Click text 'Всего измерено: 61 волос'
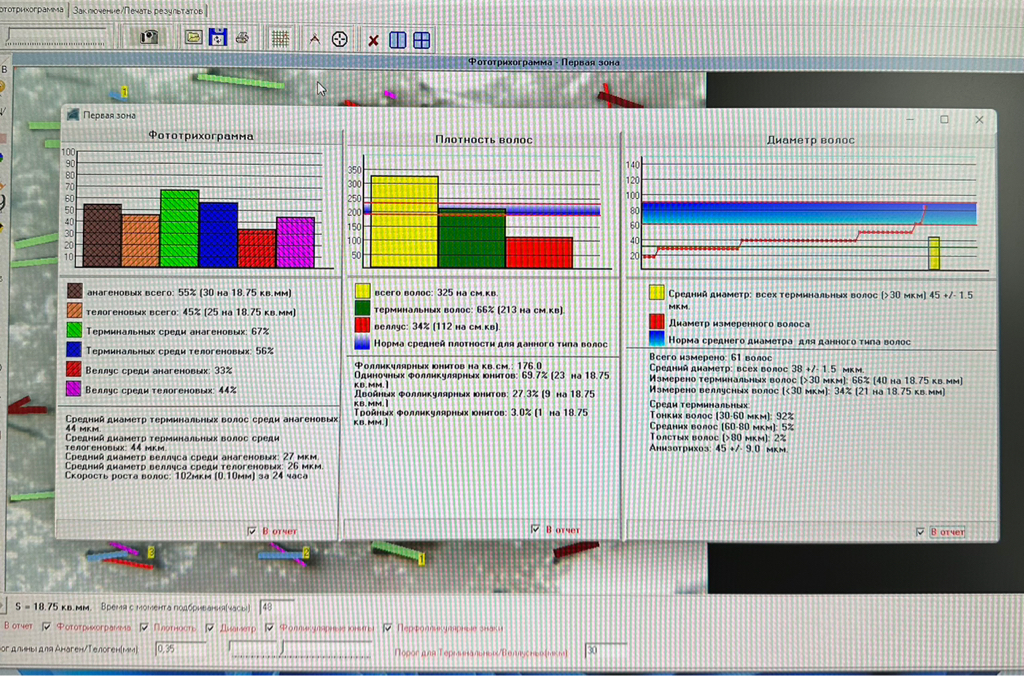Viewport: 1024px width, 676px height. pyautogui.click(x=711, y=358)
